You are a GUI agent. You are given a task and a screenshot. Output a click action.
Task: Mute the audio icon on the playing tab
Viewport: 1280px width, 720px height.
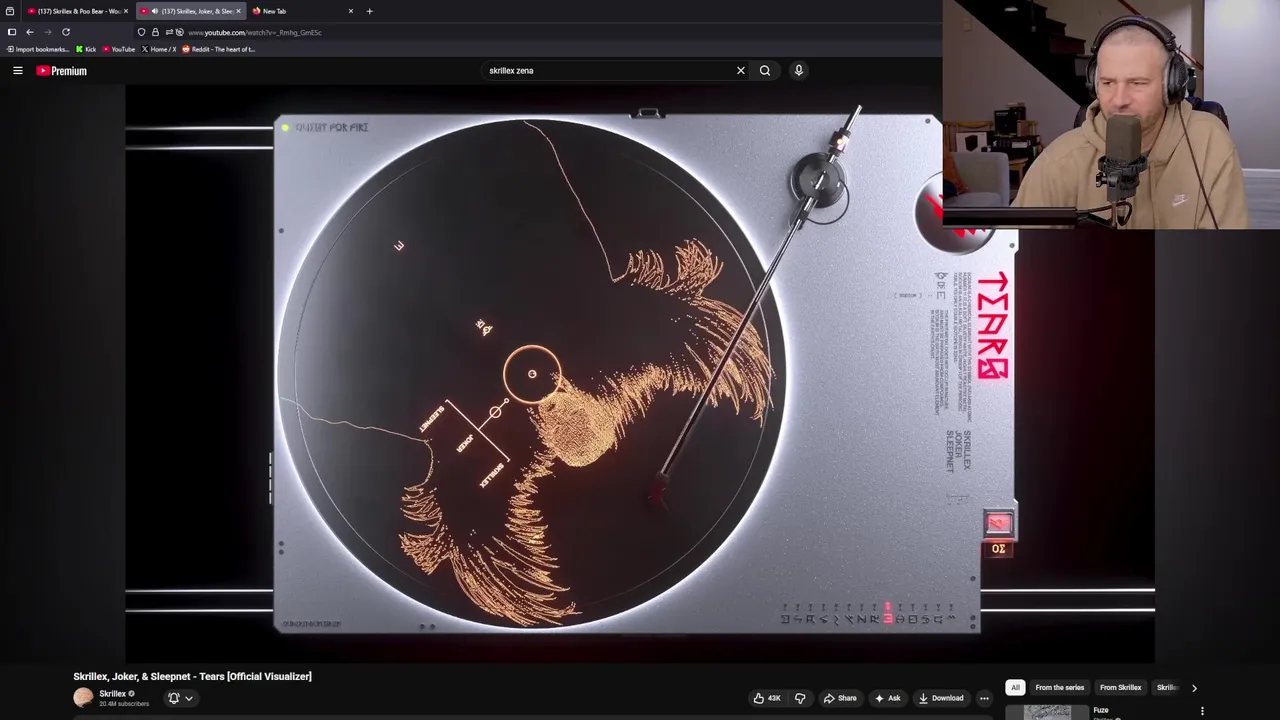coord(155,11)
